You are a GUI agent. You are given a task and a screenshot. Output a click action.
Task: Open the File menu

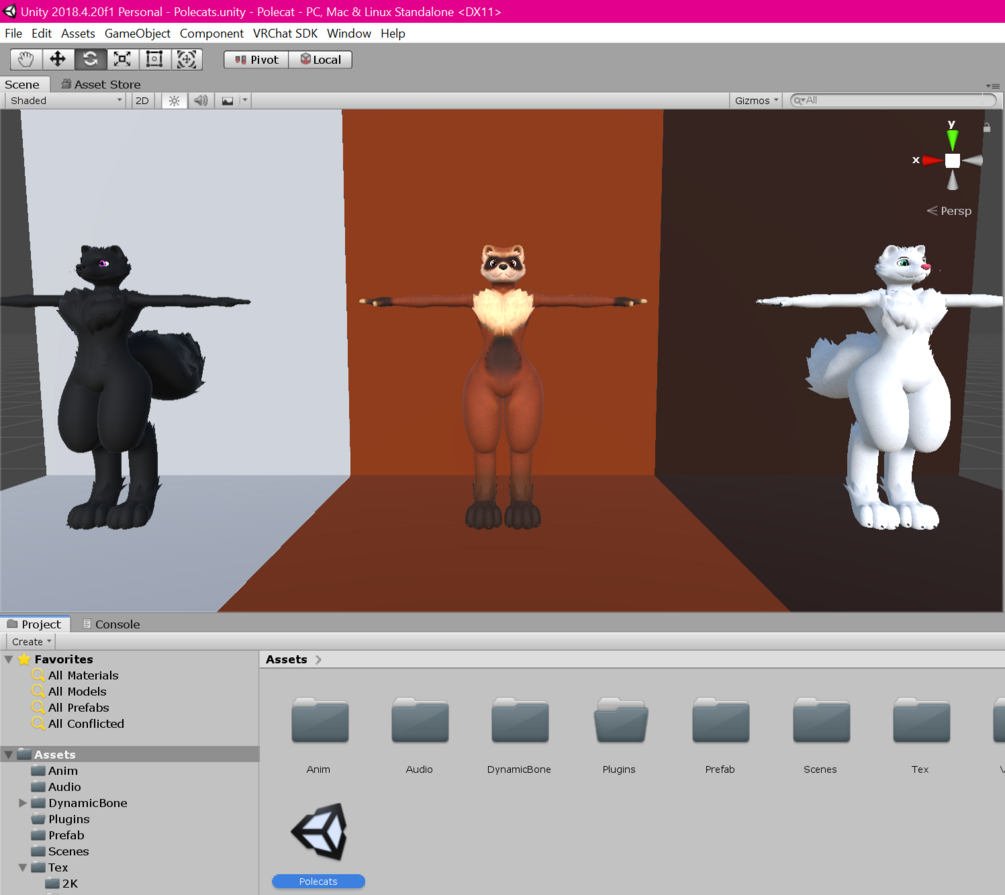13,33
